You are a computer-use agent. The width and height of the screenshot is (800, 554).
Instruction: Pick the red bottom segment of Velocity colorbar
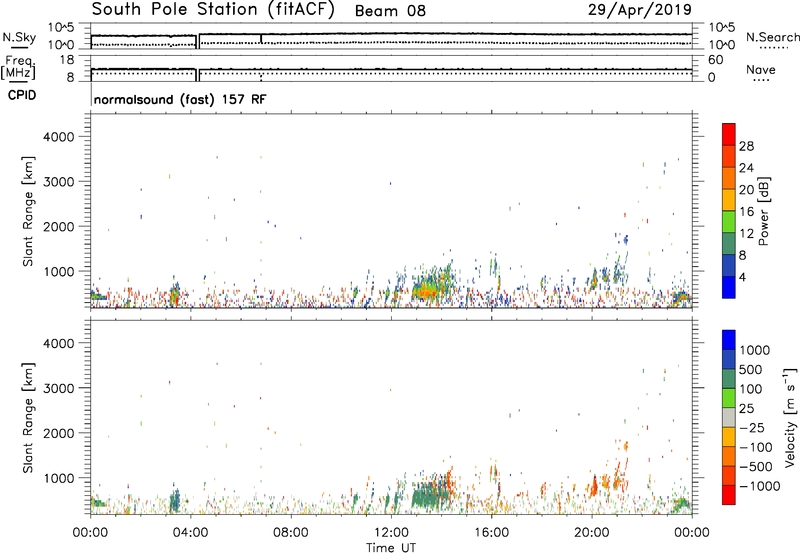729,495
